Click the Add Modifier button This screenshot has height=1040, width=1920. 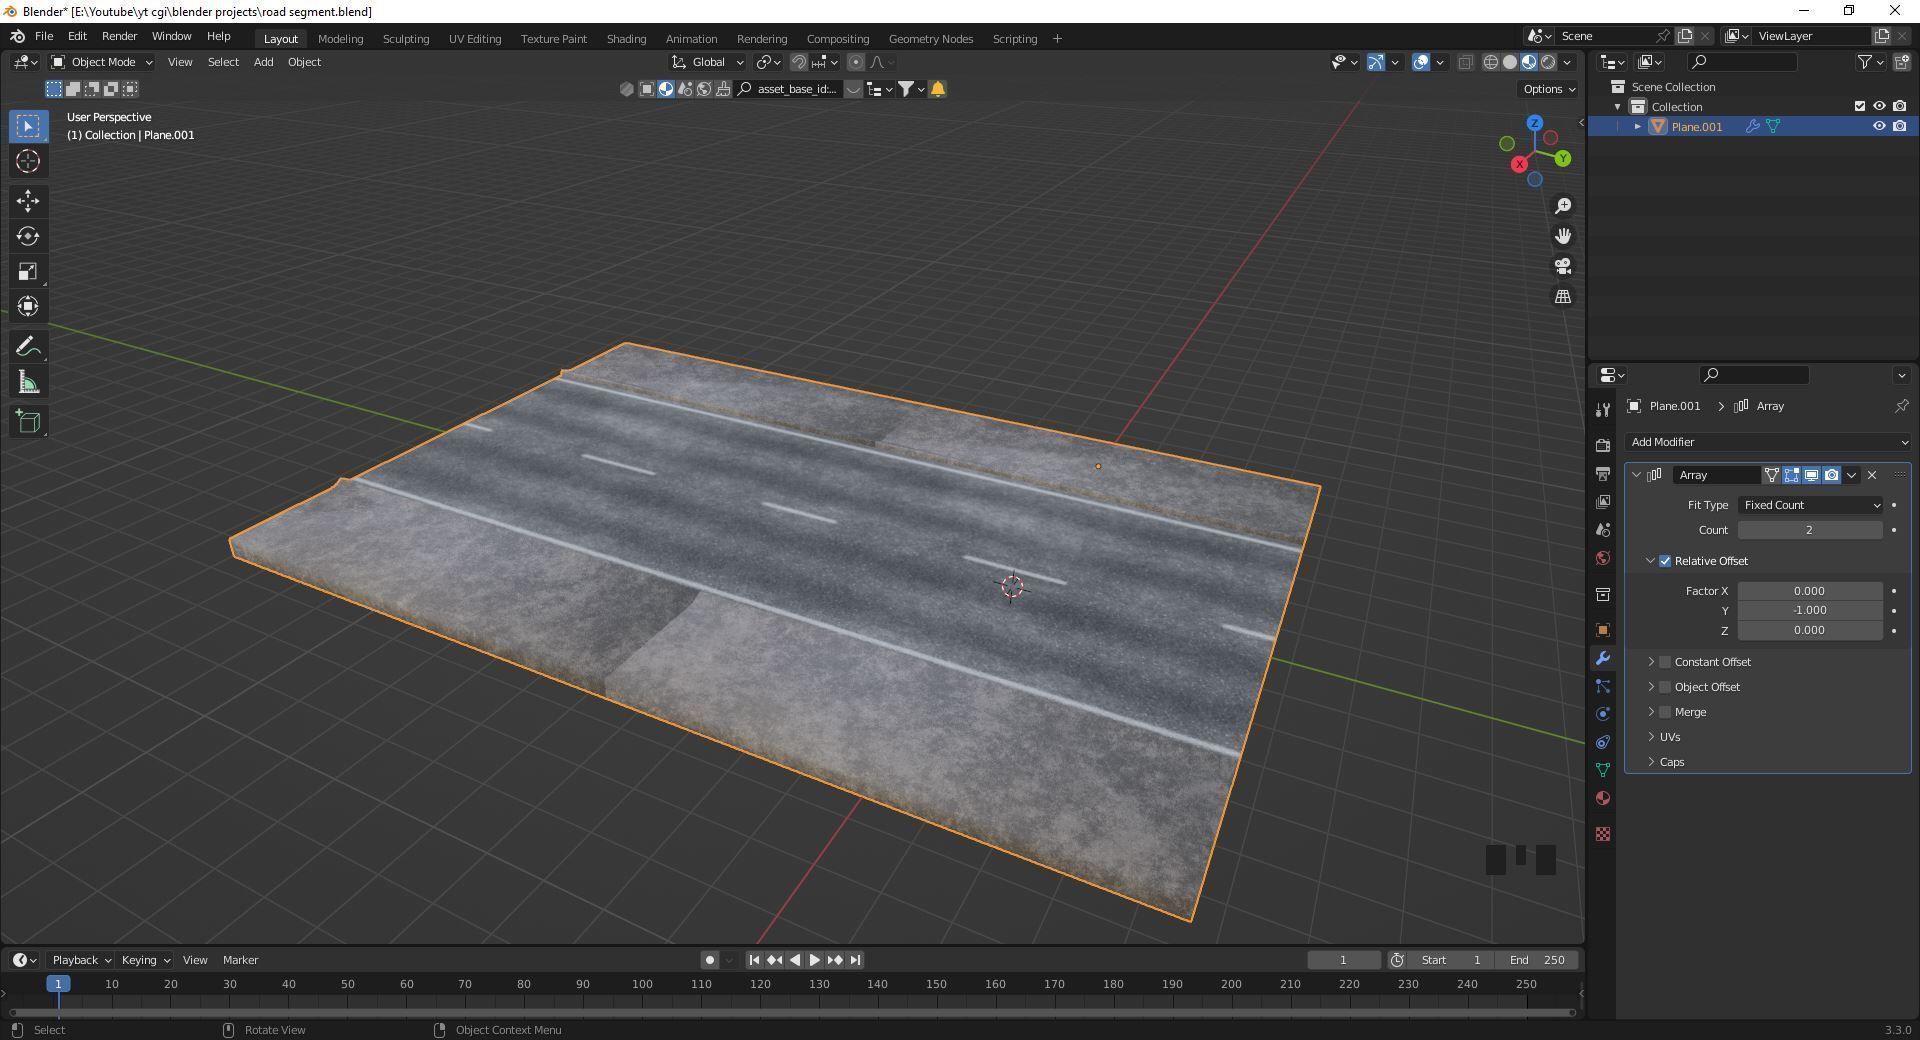coord(1767,441)
